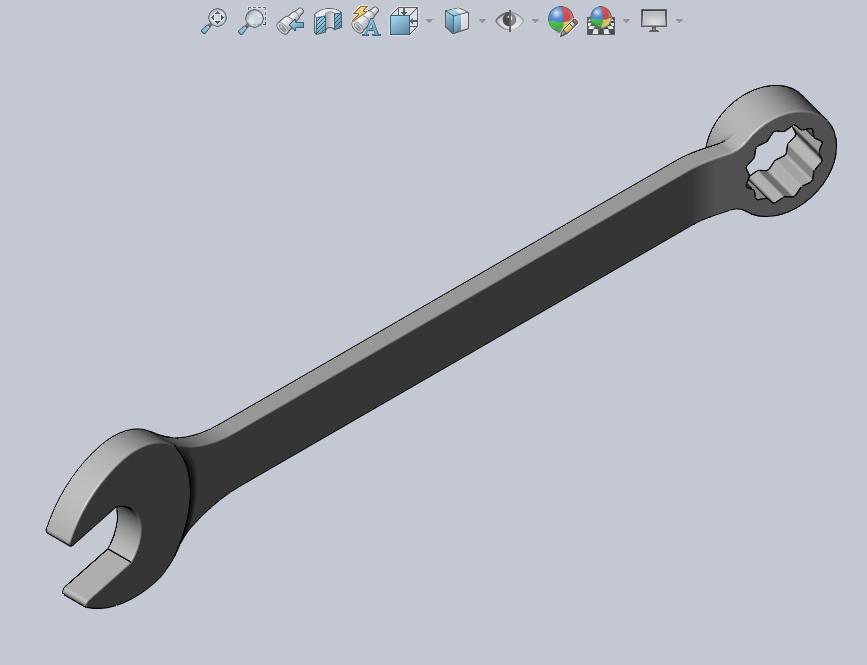Toggle the Hide/Show Items eye icon
Viewport: 867px width, 665px height.
[509, 21]
